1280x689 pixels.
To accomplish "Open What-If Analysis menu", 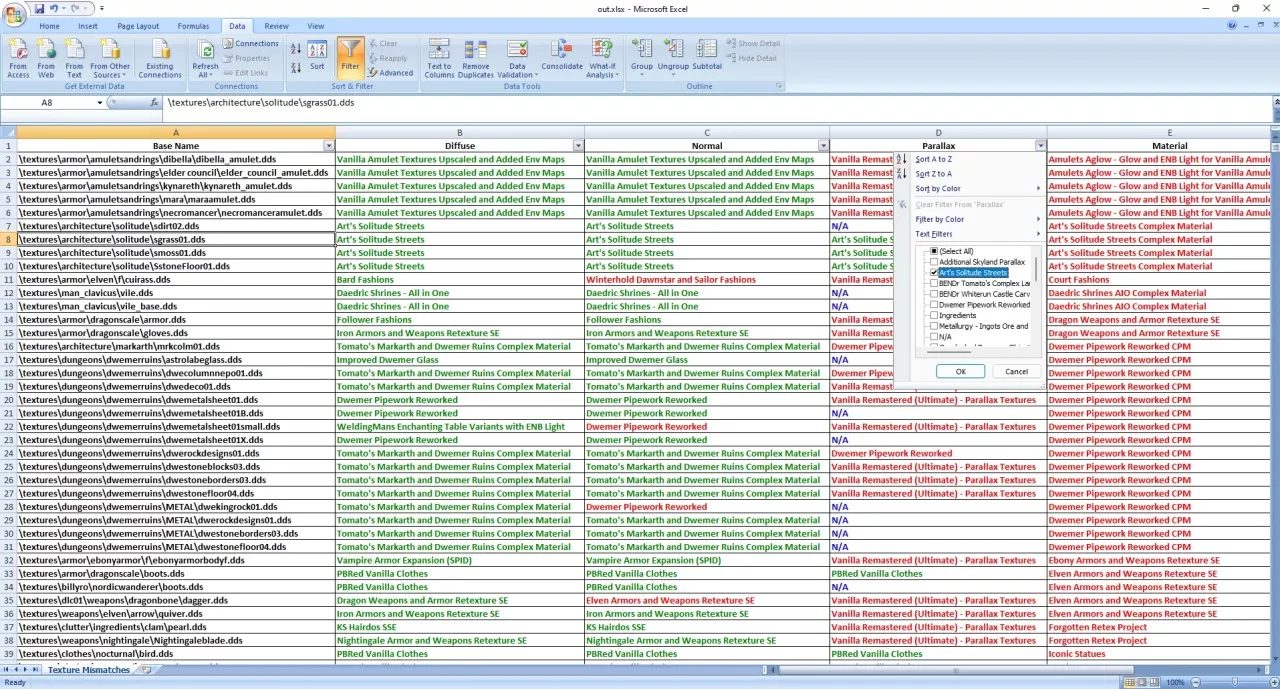I will pyautogui.click(x=602, y=59).
